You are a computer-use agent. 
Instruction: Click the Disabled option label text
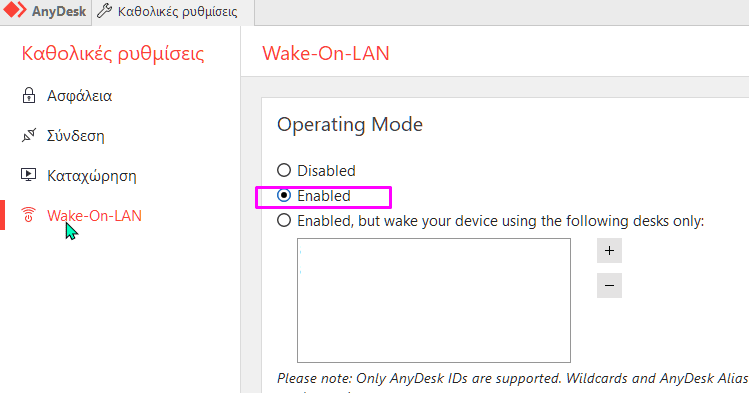coord(326,170)
